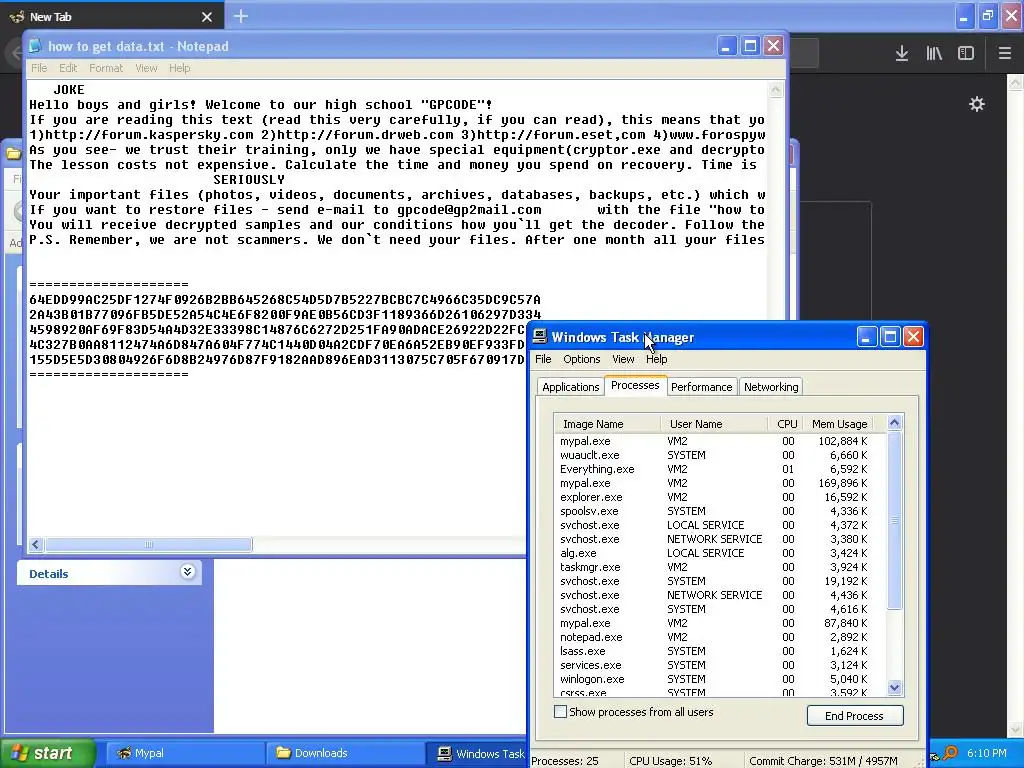Toggle the browser sidebar icon

click(966, 54)
